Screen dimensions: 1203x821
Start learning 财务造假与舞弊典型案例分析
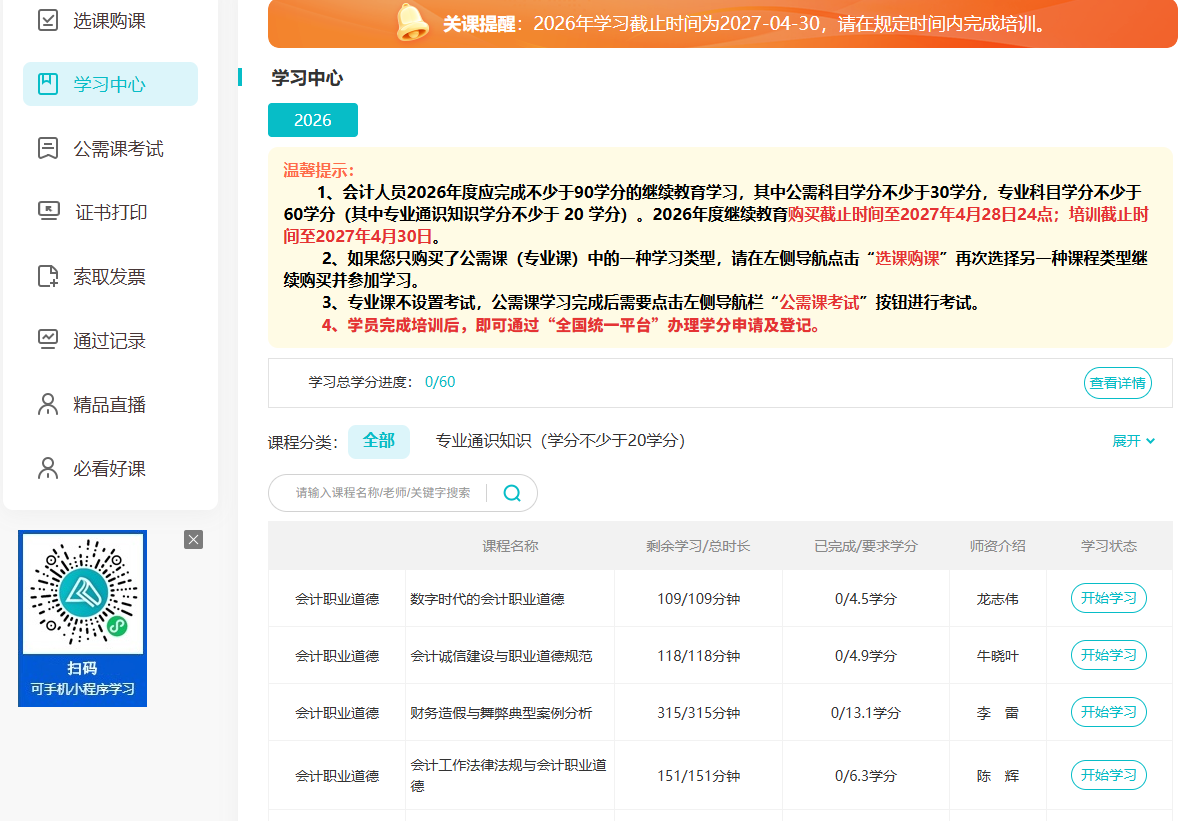coord(1109,713)
